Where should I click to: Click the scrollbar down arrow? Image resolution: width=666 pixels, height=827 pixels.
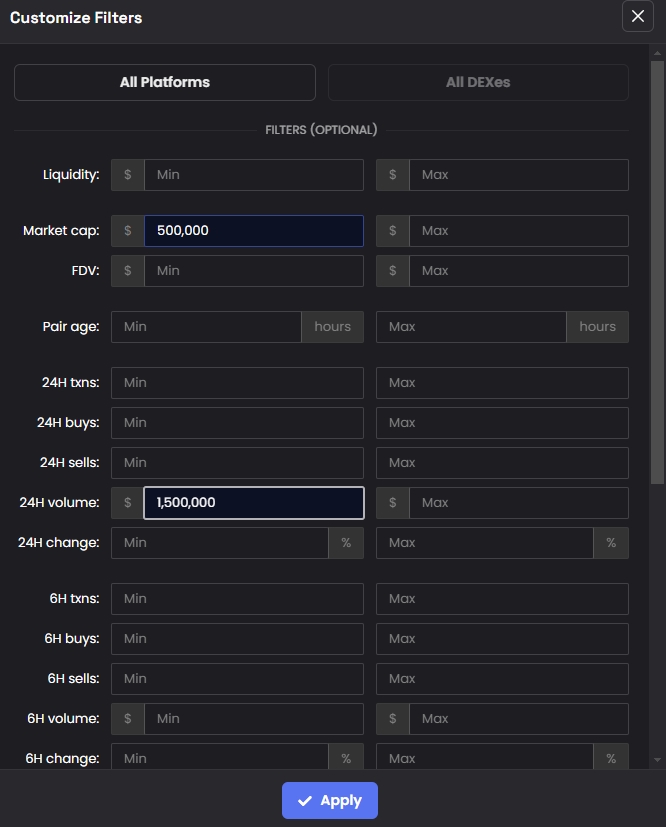[x=656, y=761]
